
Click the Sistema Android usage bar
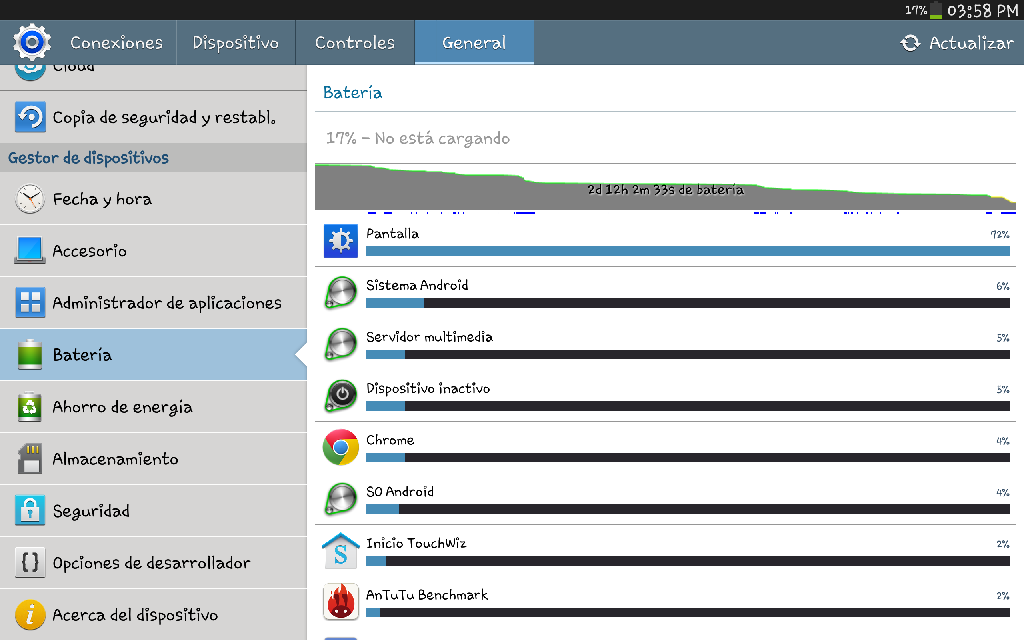click(687, 302)
